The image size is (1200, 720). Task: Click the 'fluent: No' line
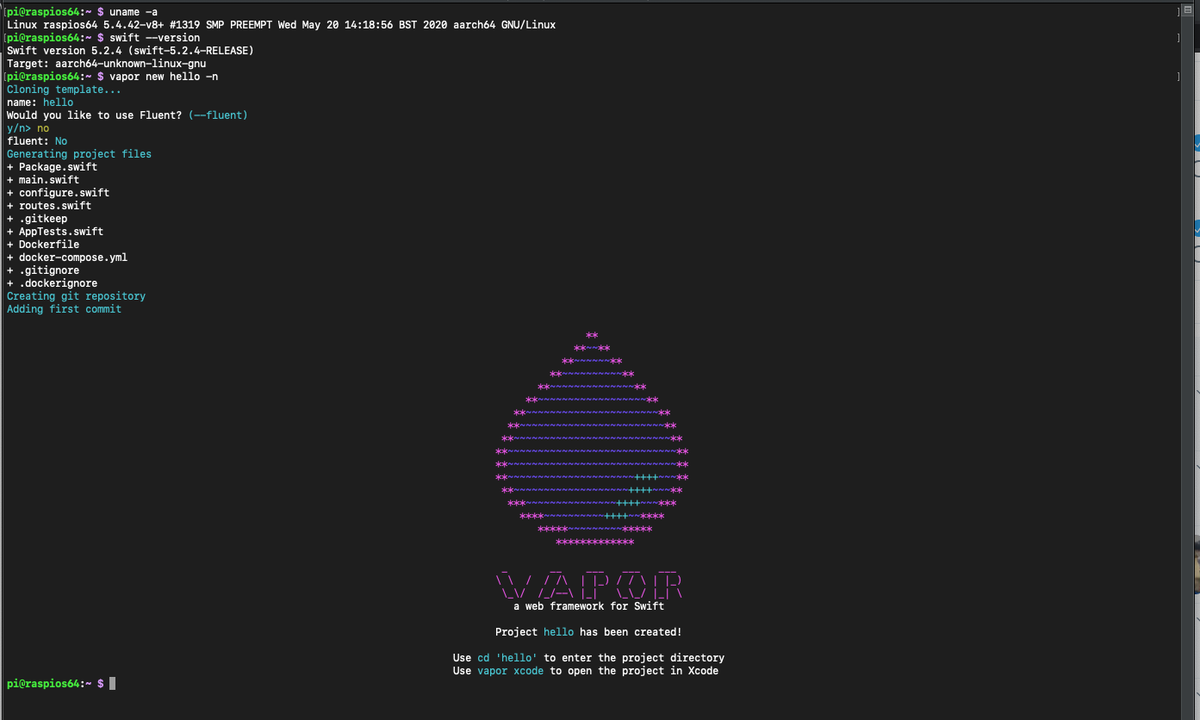point(37,141)
